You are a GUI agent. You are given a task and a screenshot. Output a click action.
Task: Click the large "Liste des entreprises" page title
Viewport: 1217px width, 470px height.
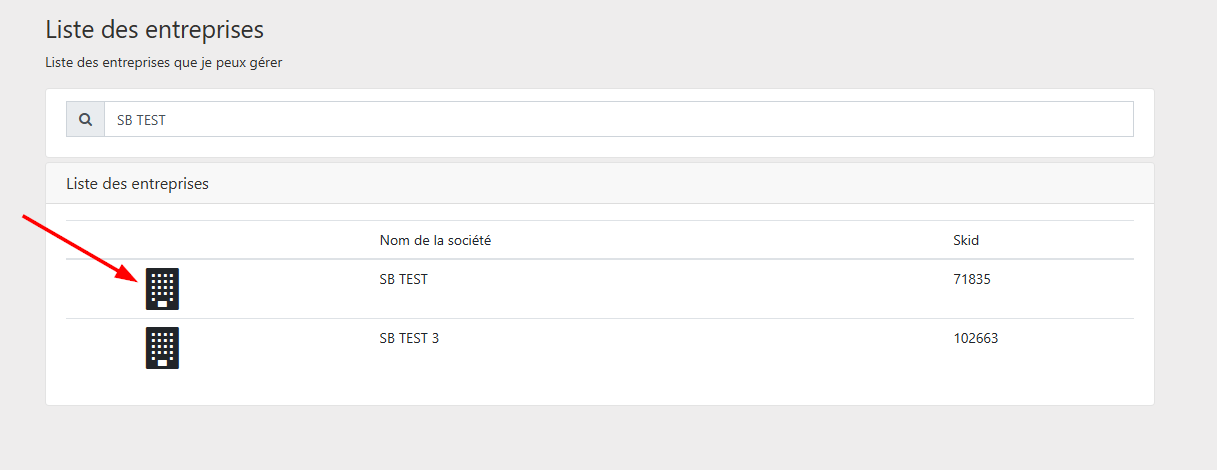pos(155,29)
